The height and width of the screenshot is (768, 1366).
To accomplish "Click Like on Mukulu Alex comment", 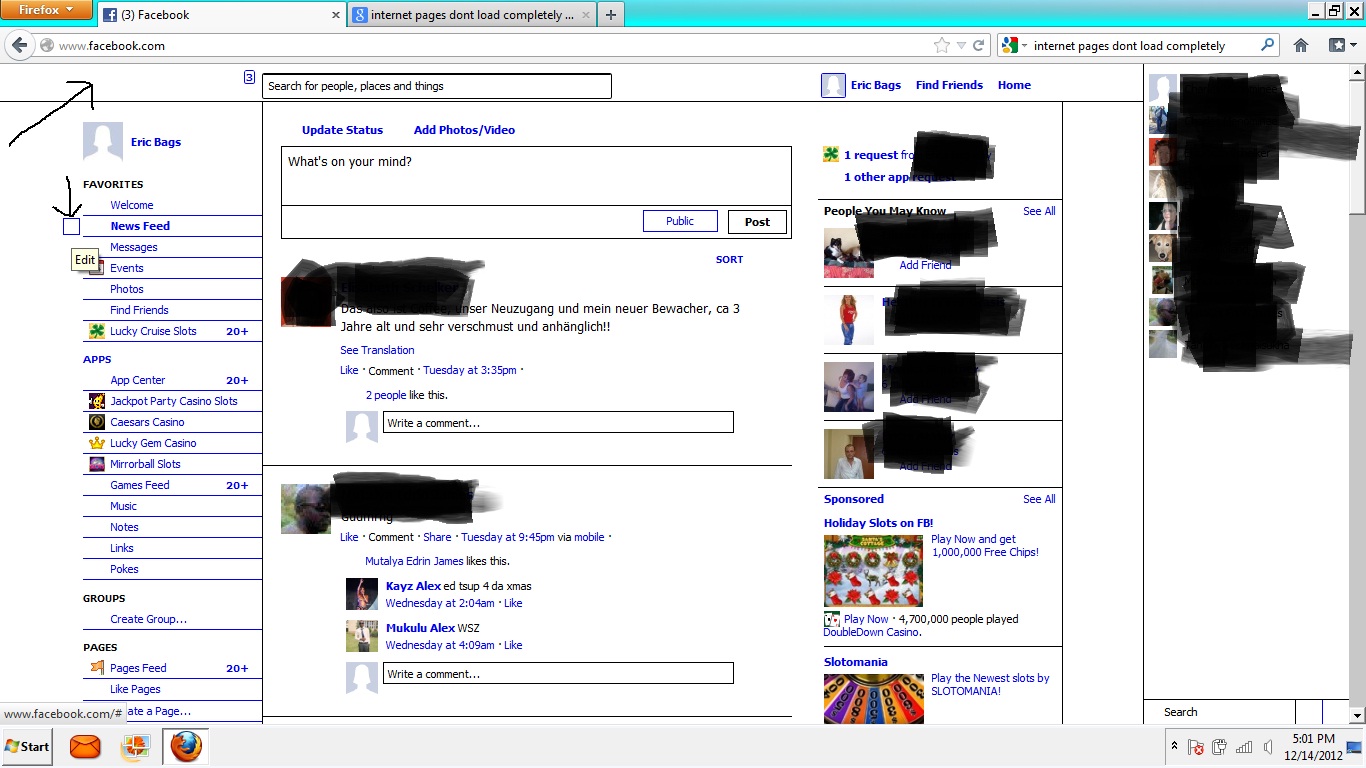I will (513, 645).
